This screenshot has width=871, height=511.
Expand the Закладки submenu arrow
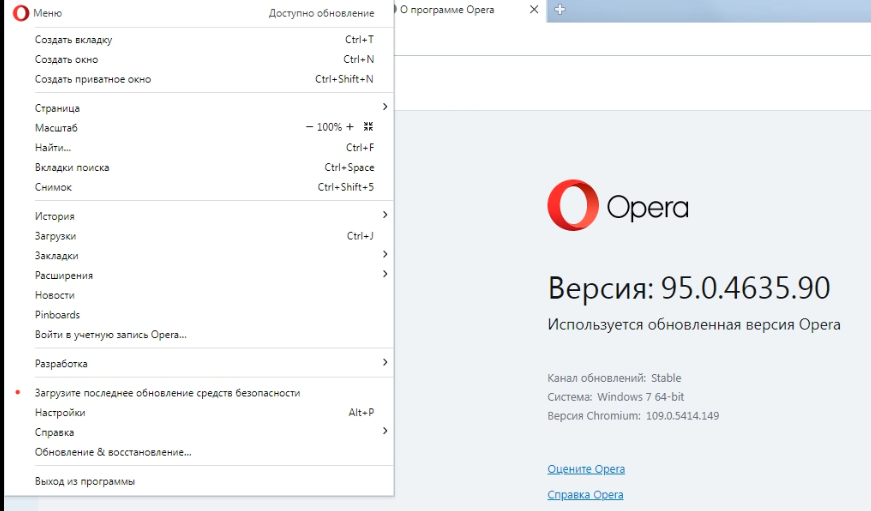tap(385, 254)
